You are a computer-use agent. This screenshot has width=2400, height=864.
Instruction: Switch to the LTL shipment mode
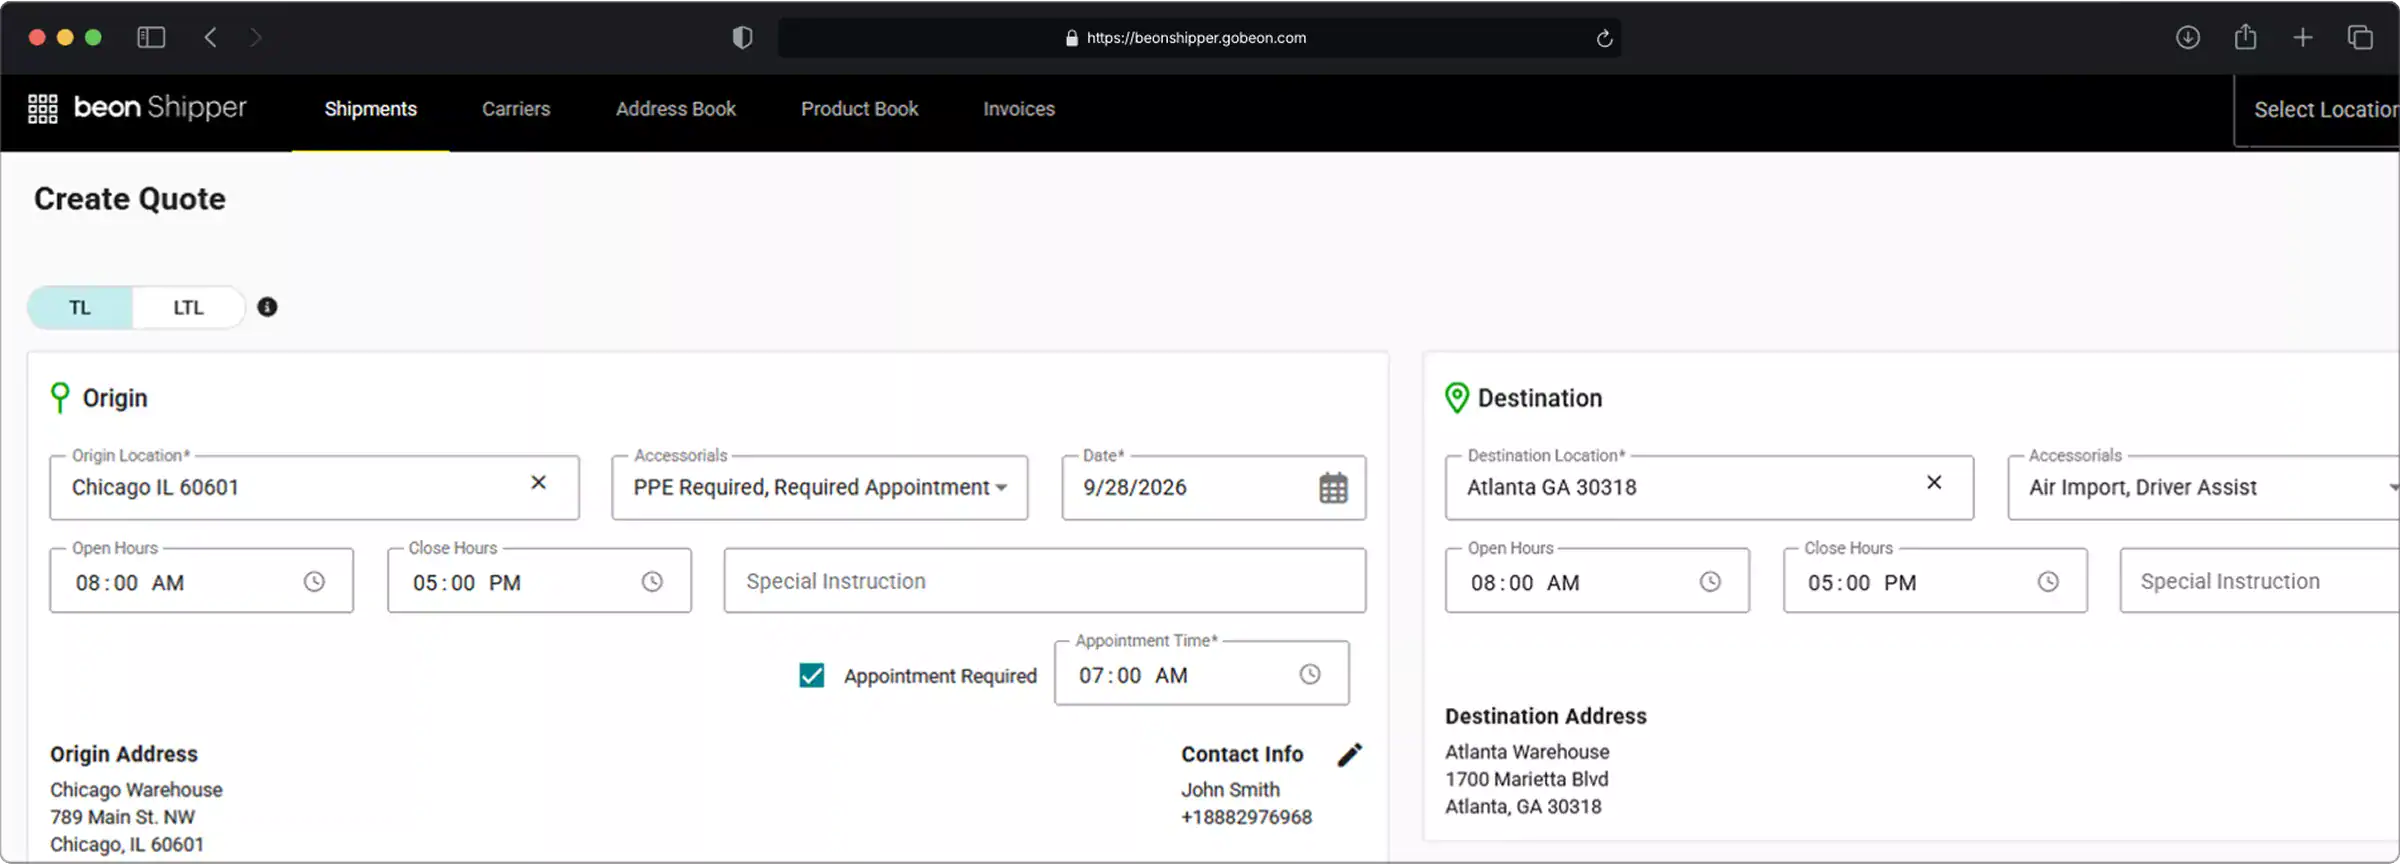tap(188, 308)
